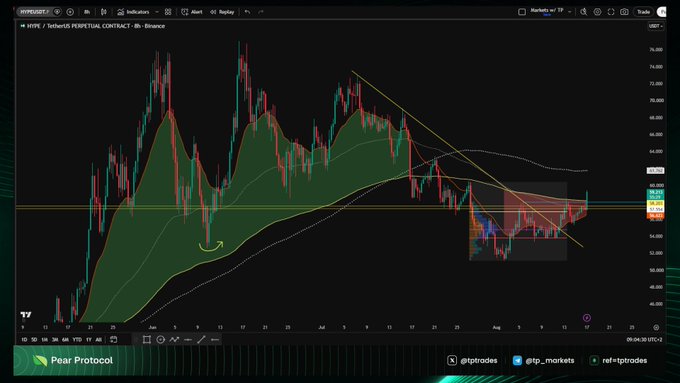Open the @tp_markets Telegram handle
Screen dimensions: 680x383
(x=549, y=360)
